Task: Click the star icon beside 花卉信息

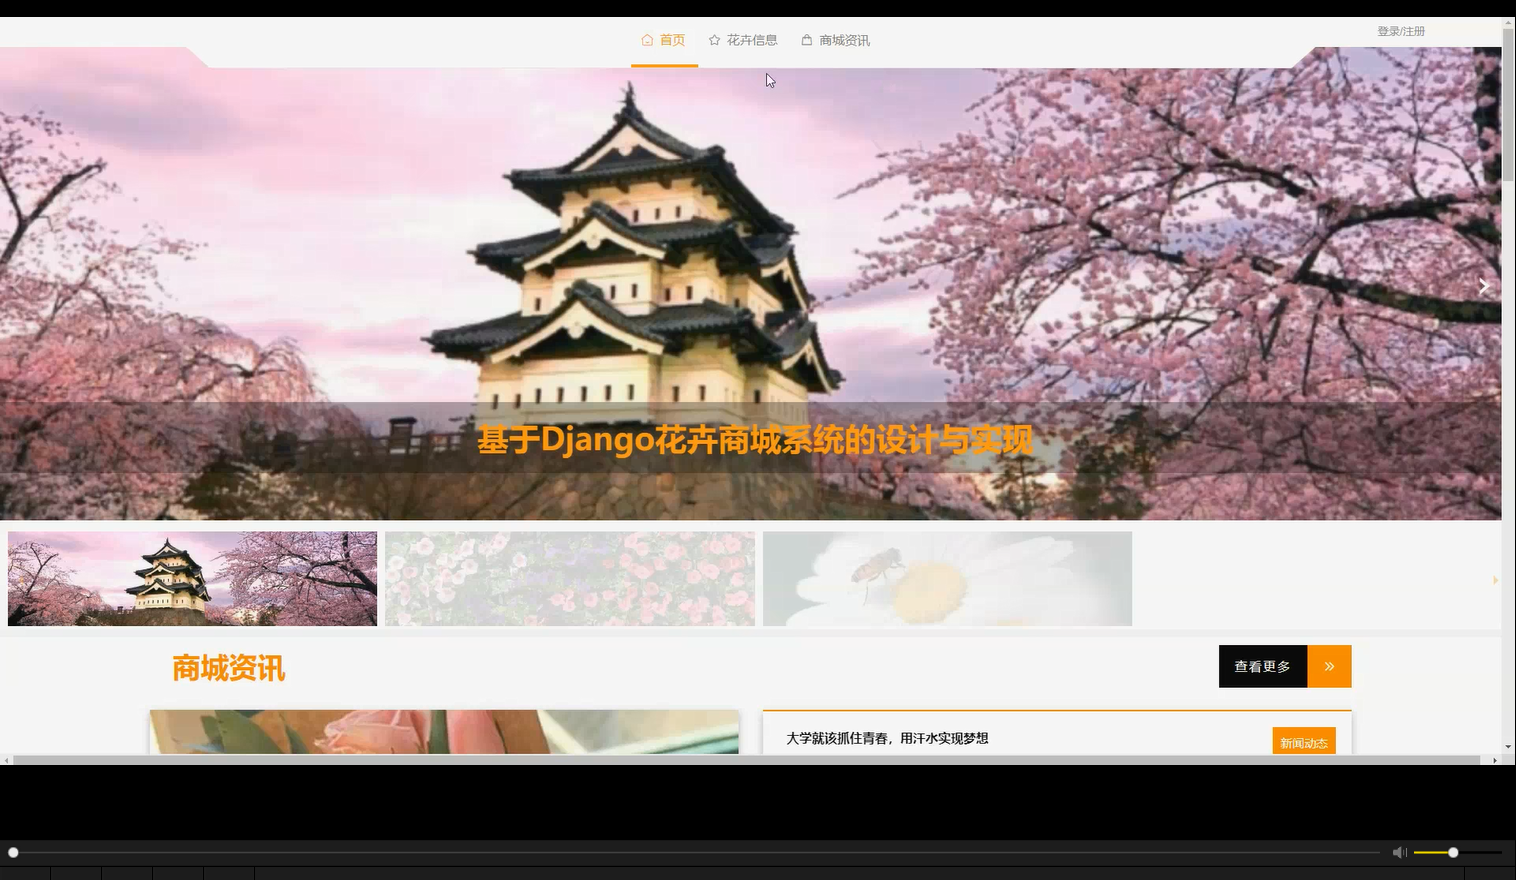Action: [714, 40]
